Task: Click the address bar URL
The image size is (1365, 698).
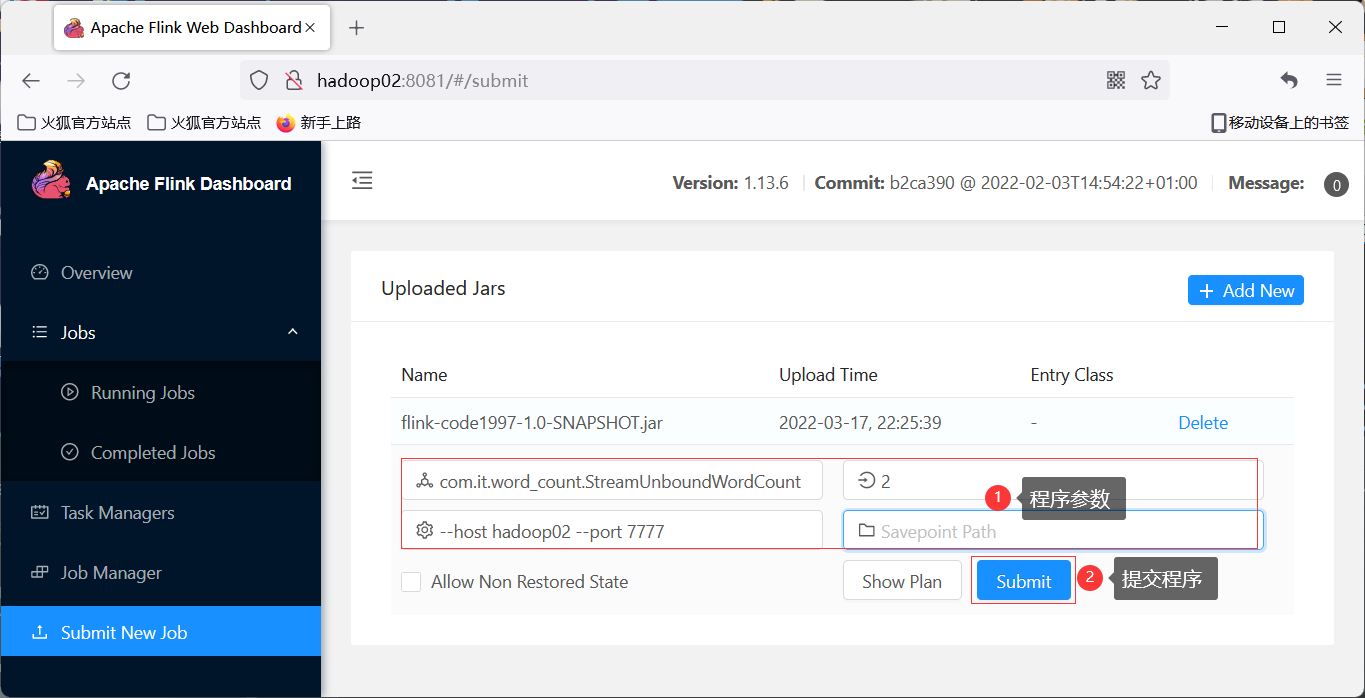Action: click(422, 81)
